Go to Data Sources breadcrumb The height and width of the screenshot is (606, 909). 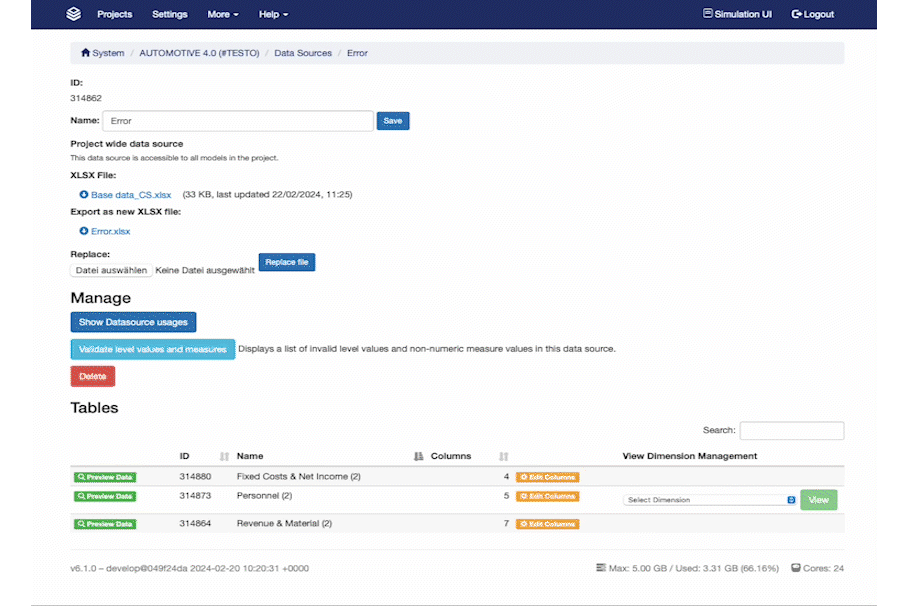(303, 53)
